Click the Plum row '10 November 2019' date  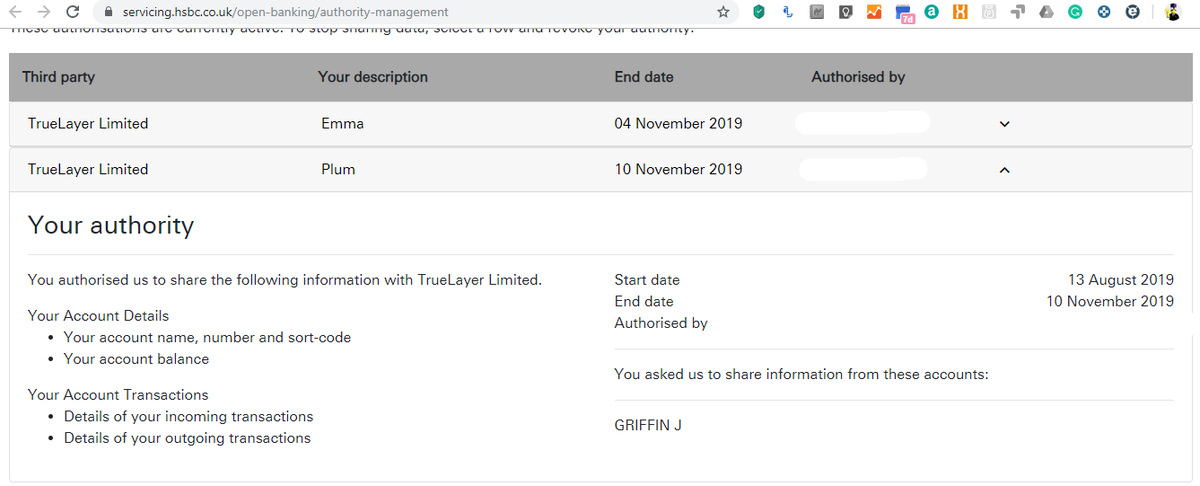point(678,169)
